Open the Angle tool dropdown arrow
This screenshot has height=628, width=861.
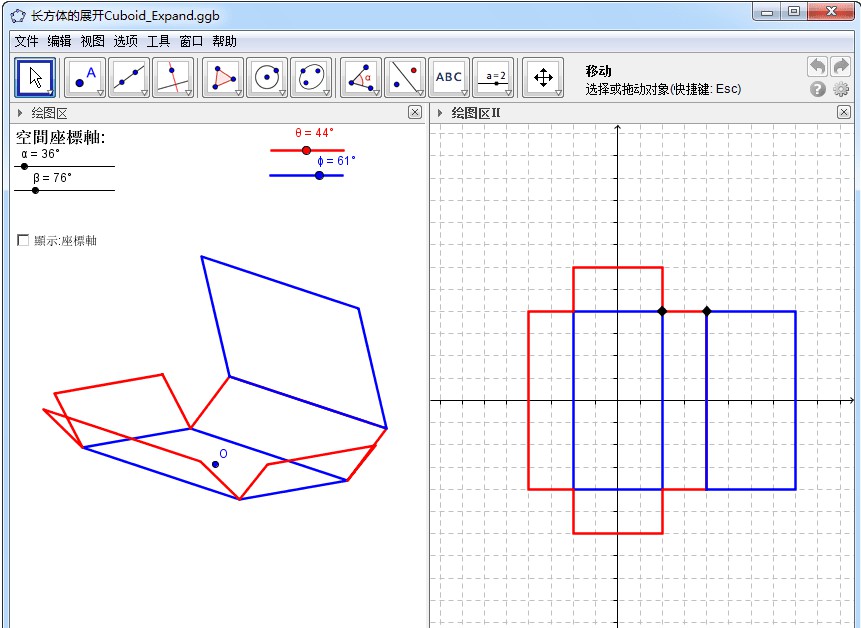tap(376, 93)
